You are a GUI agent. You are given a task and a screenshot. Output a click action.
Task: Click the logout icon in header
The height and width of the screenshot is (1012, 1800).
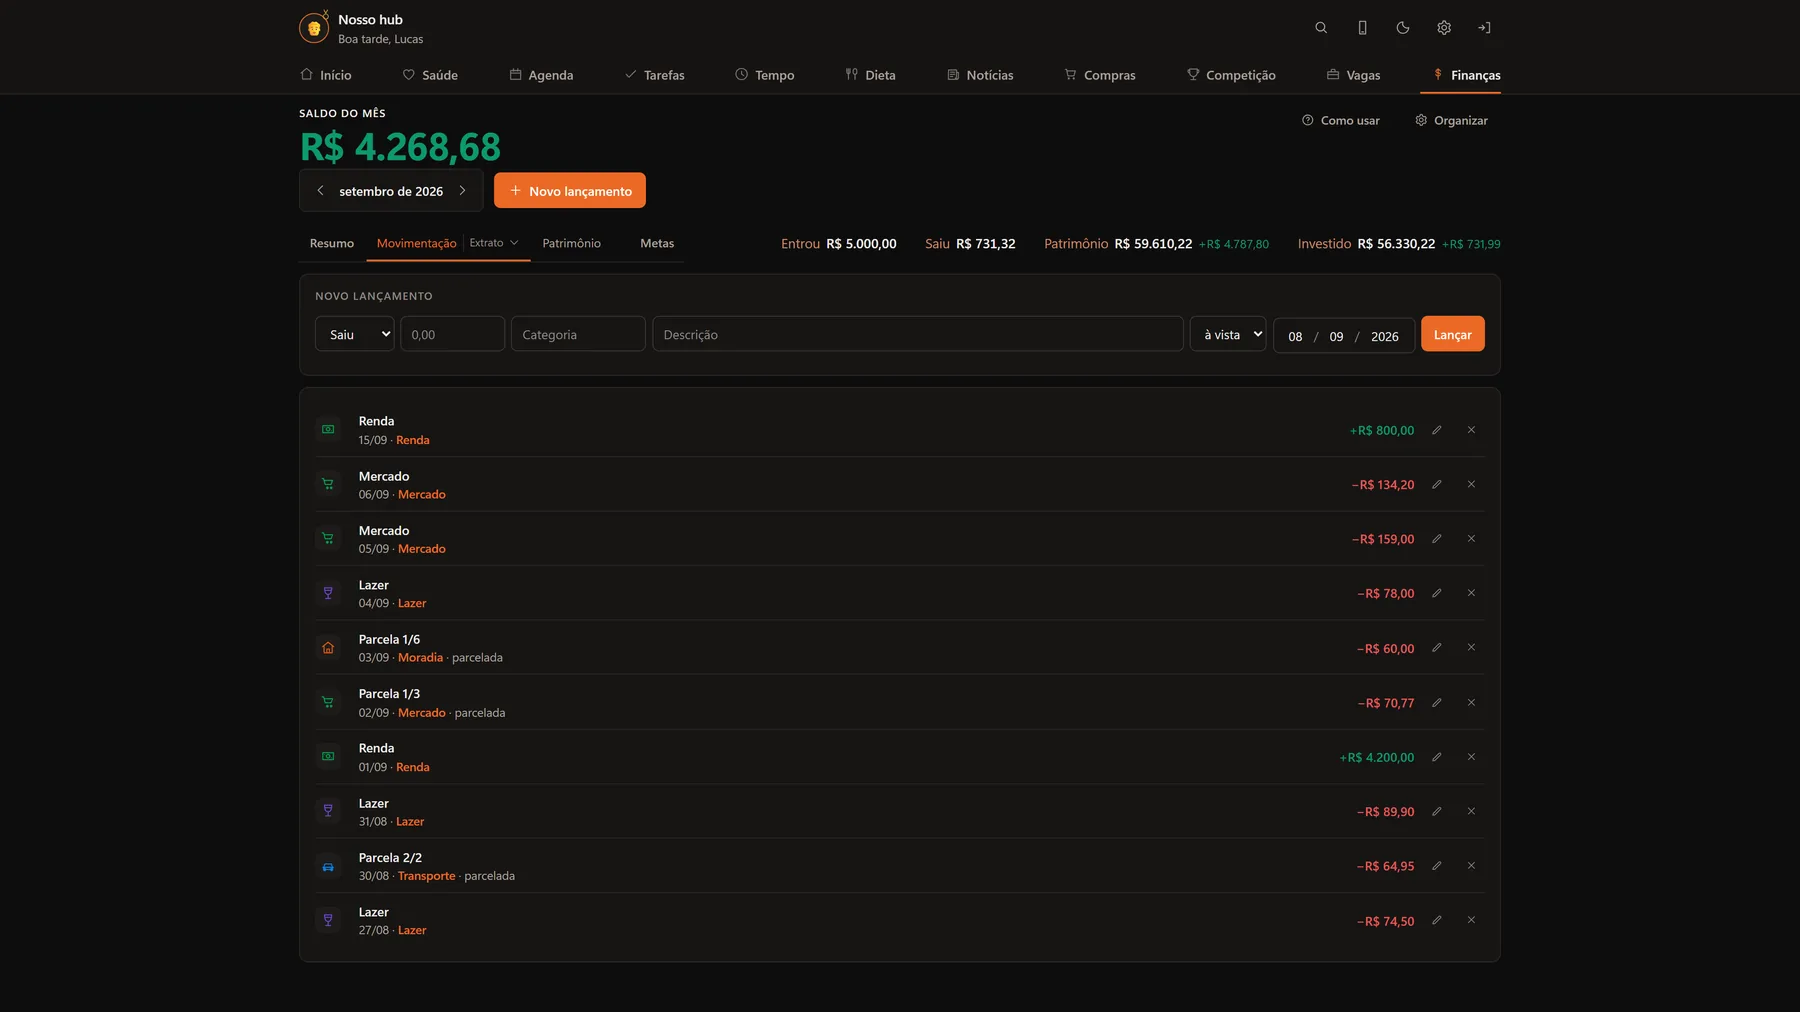pos(1484,28)
